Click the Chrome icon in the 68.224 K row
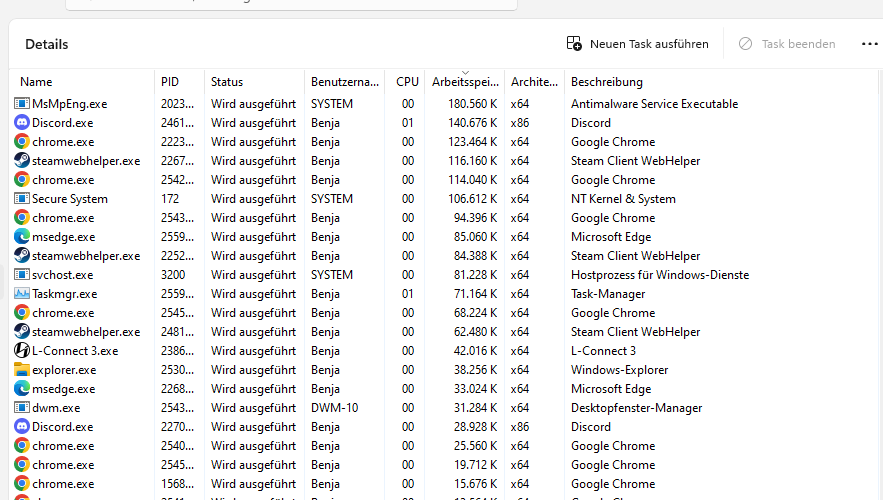 point(21,312)
